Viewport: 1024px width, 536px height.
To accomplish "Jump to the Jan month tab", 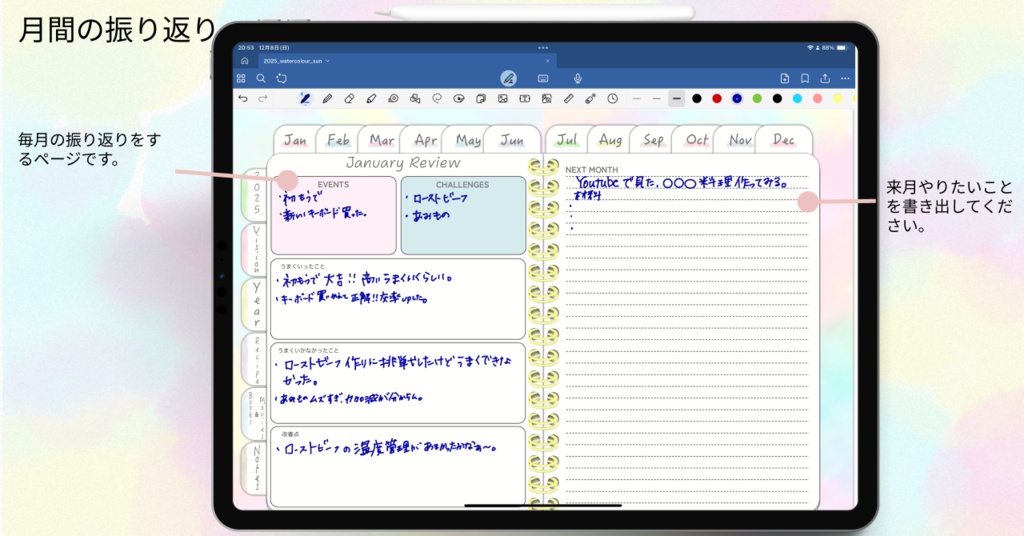I will [295, 140].
